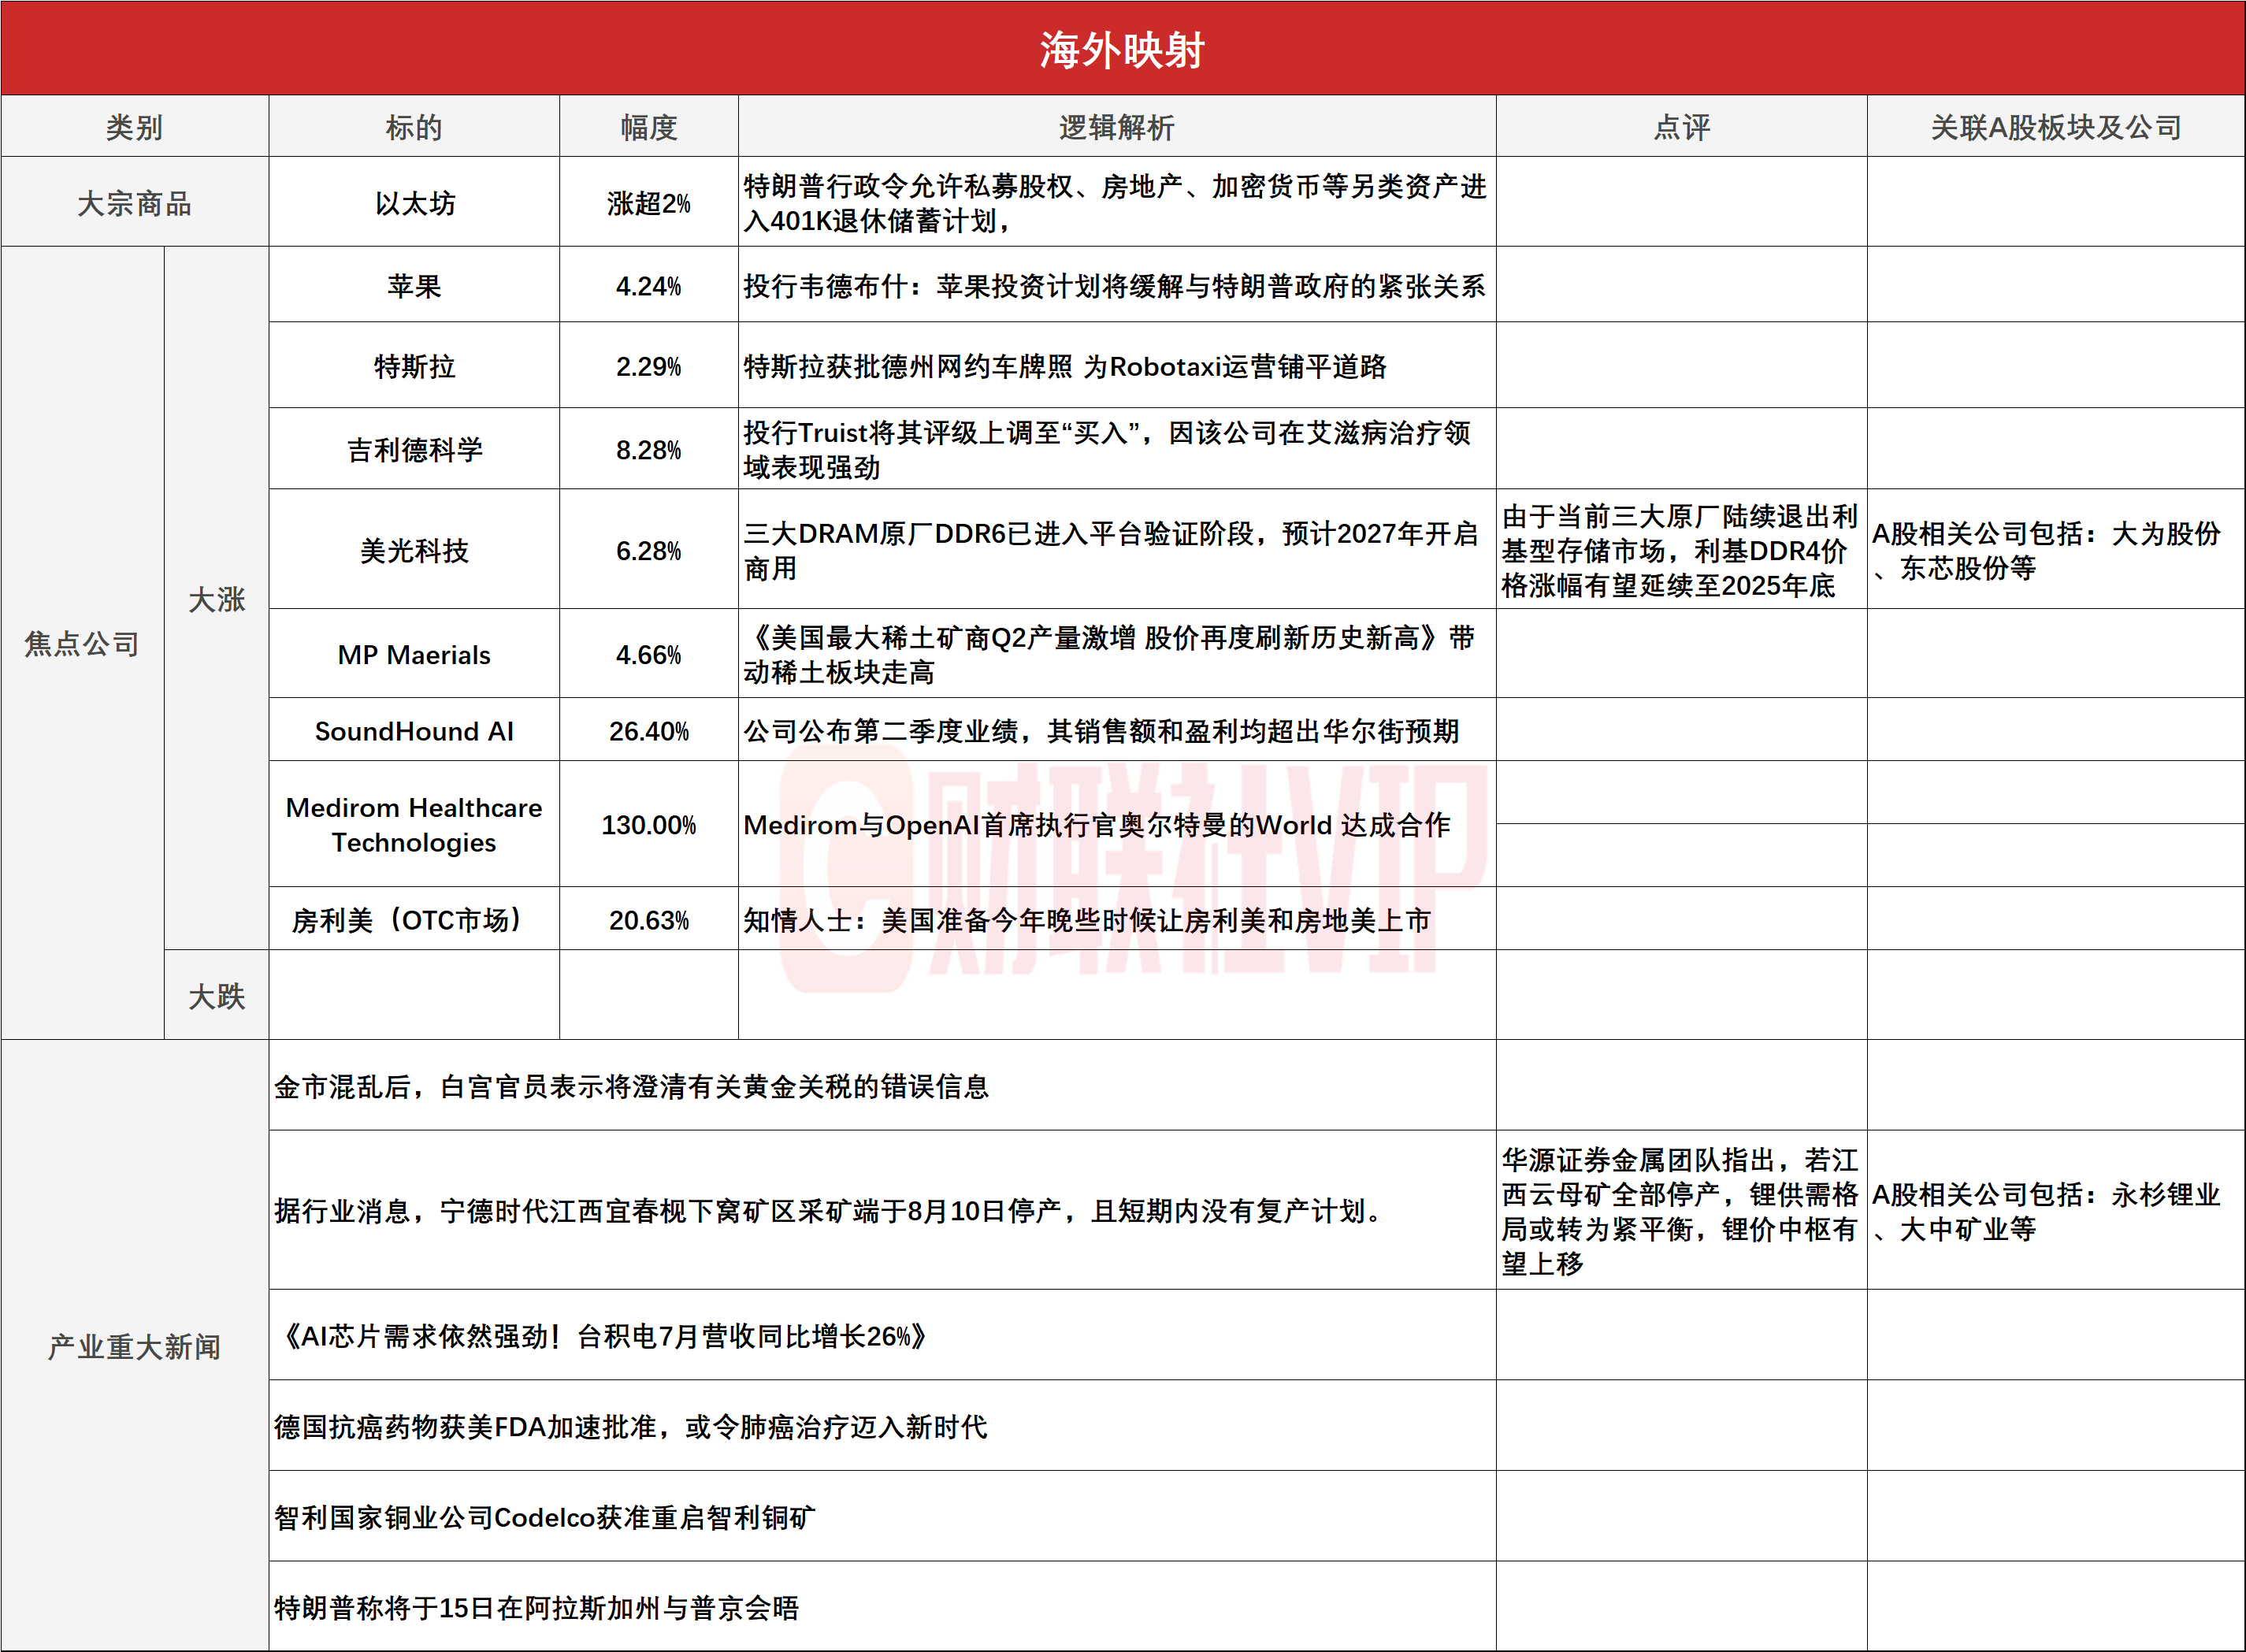Image resolution: width=2246 pixels, height=1652 pixels.
Task: Select the 三大DRAM原厂DDR6 logic text
Action: click(x=1110, y=550)
